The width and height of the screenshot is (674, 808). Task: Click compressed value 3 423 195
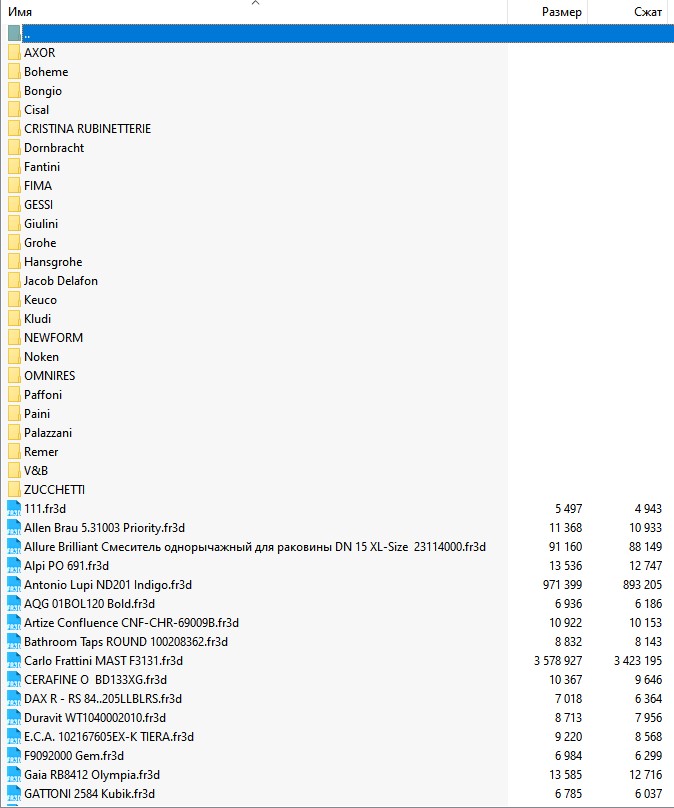pos(638,661)
